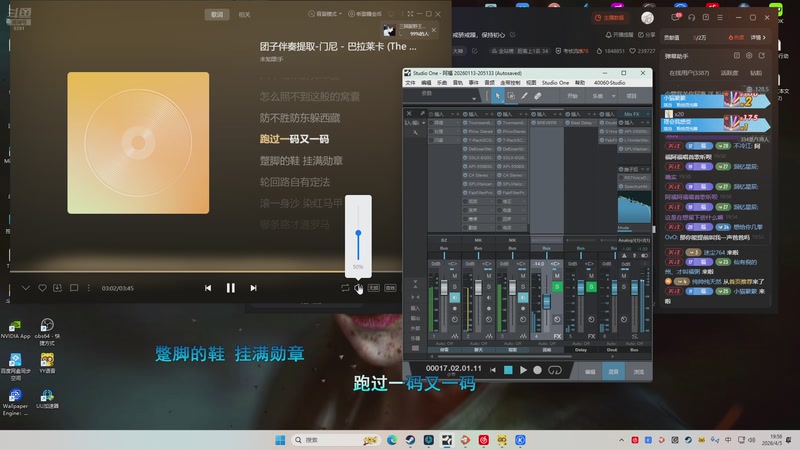Screen dimensions: 800x450
Task: Arm record on mixer channel 2
Action: pos(489,309)
